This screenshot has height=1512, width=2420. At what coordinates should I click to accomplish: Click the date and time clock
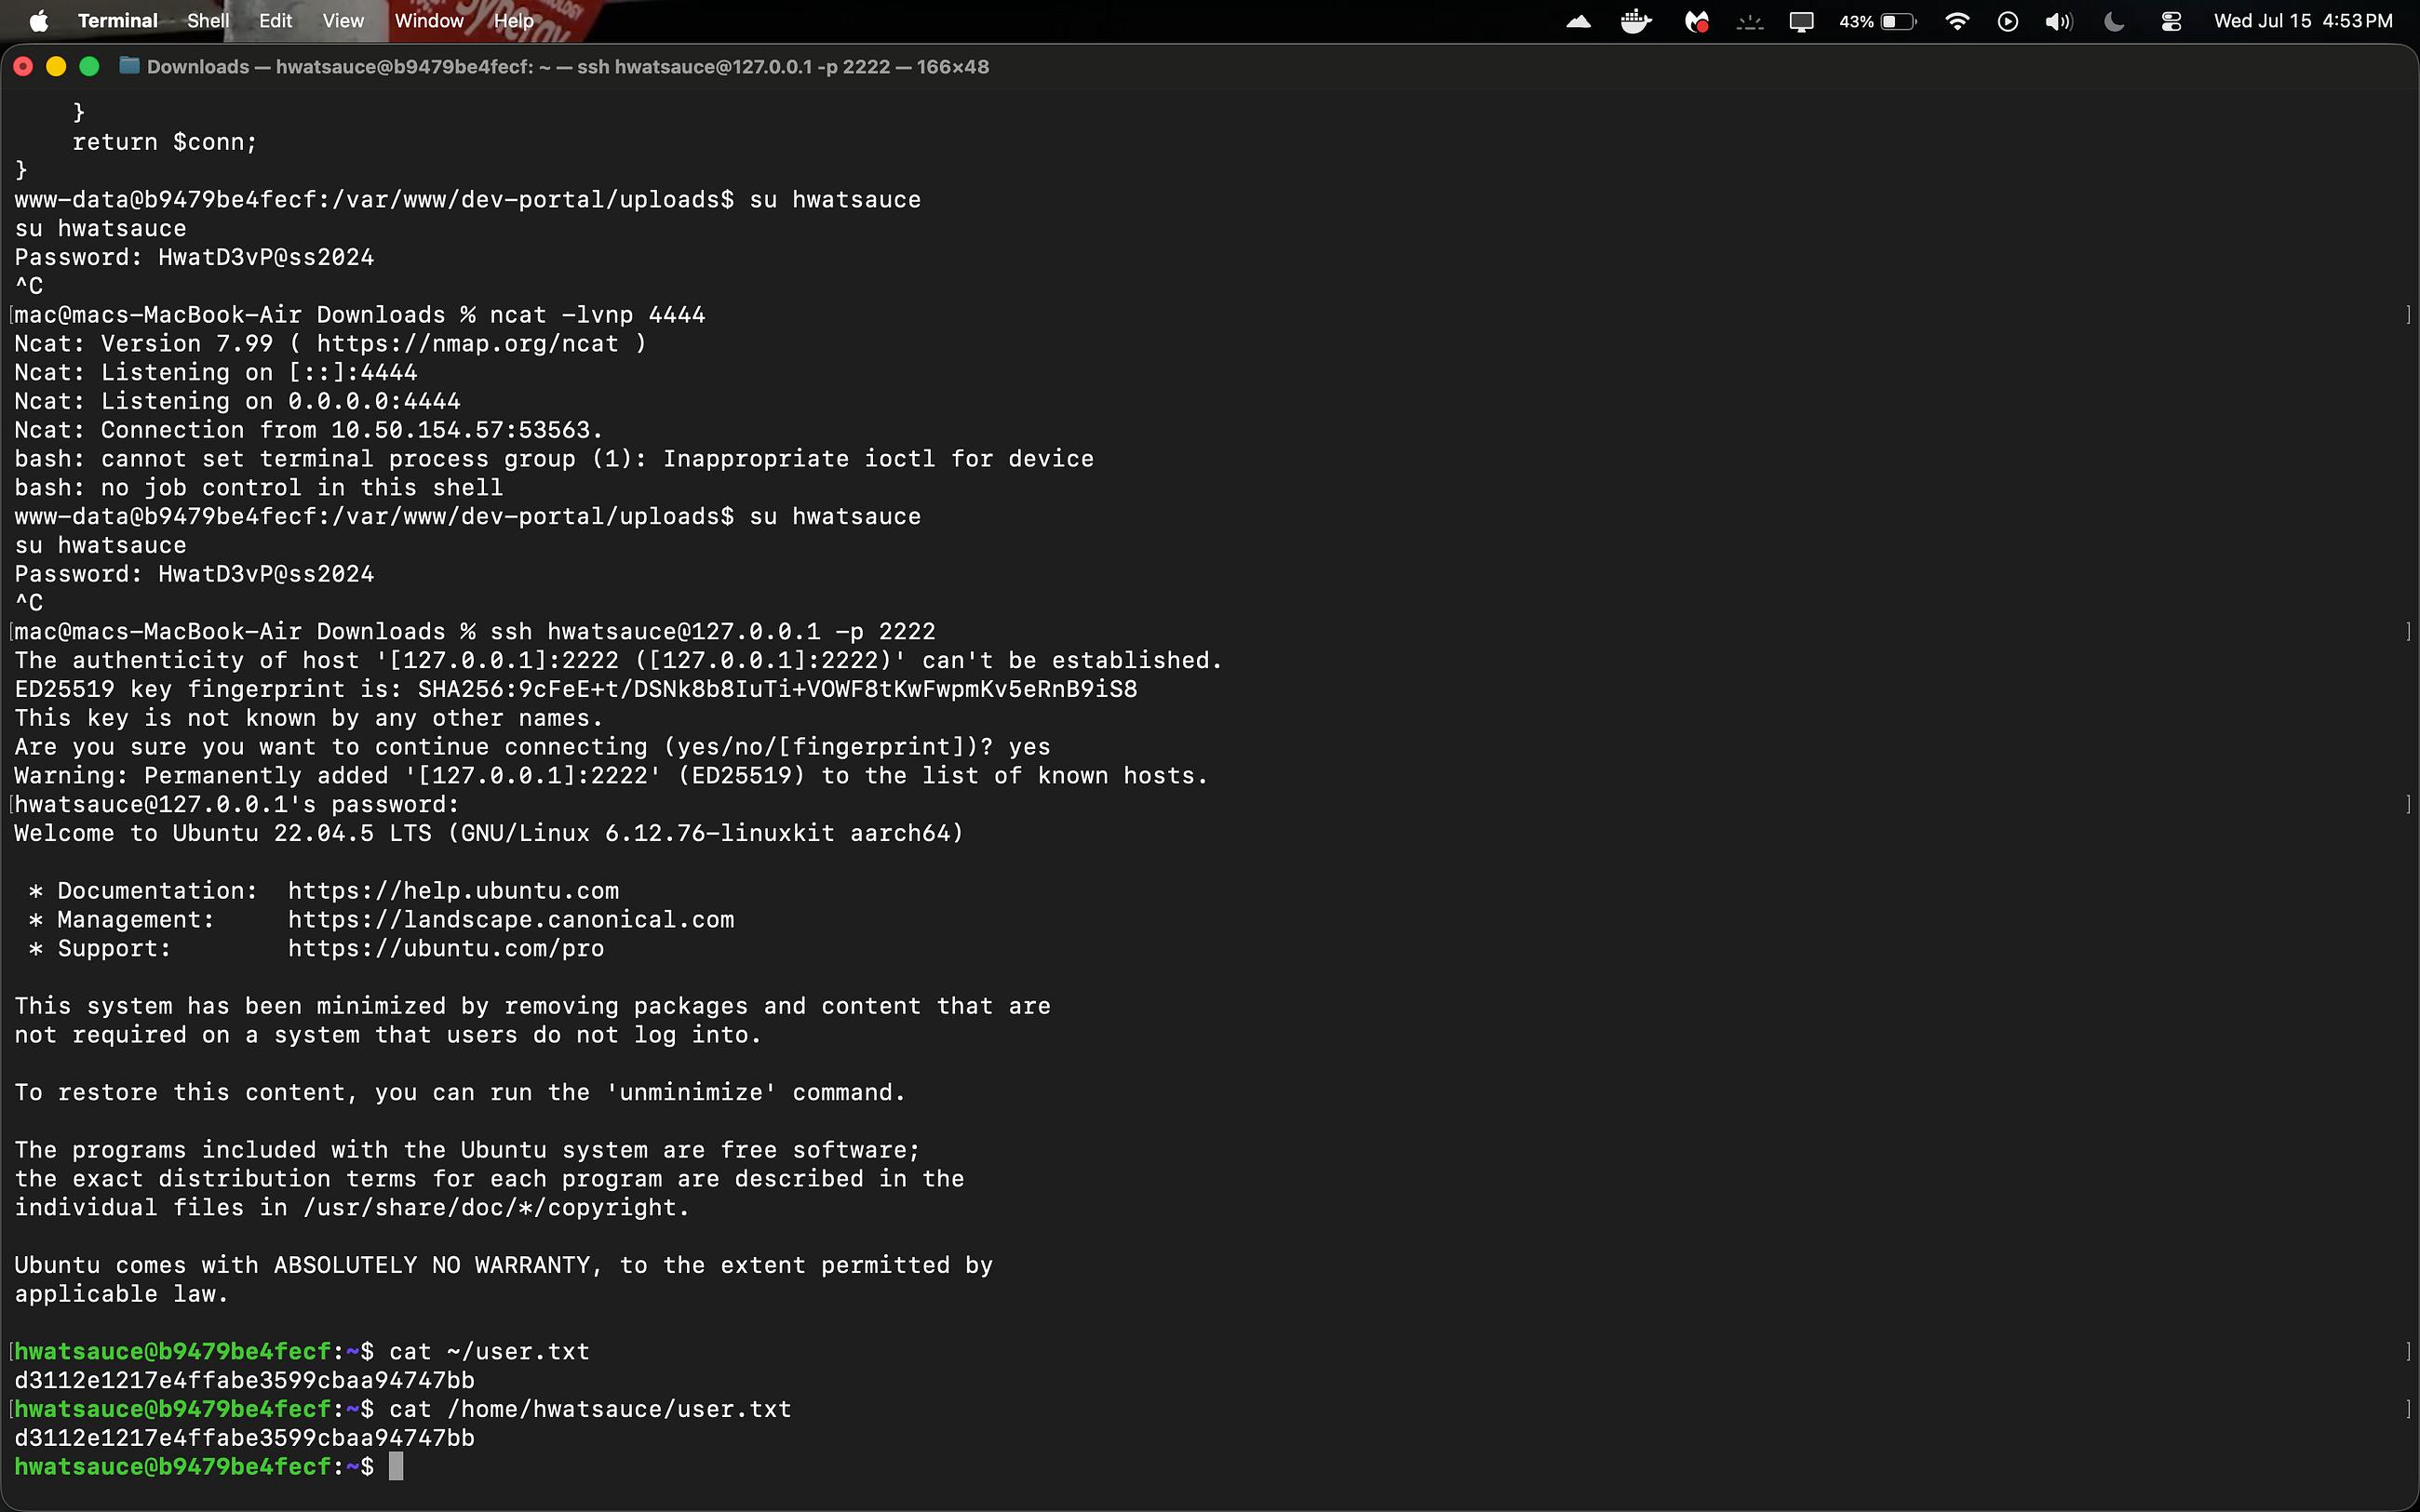tap(2303, 21)
